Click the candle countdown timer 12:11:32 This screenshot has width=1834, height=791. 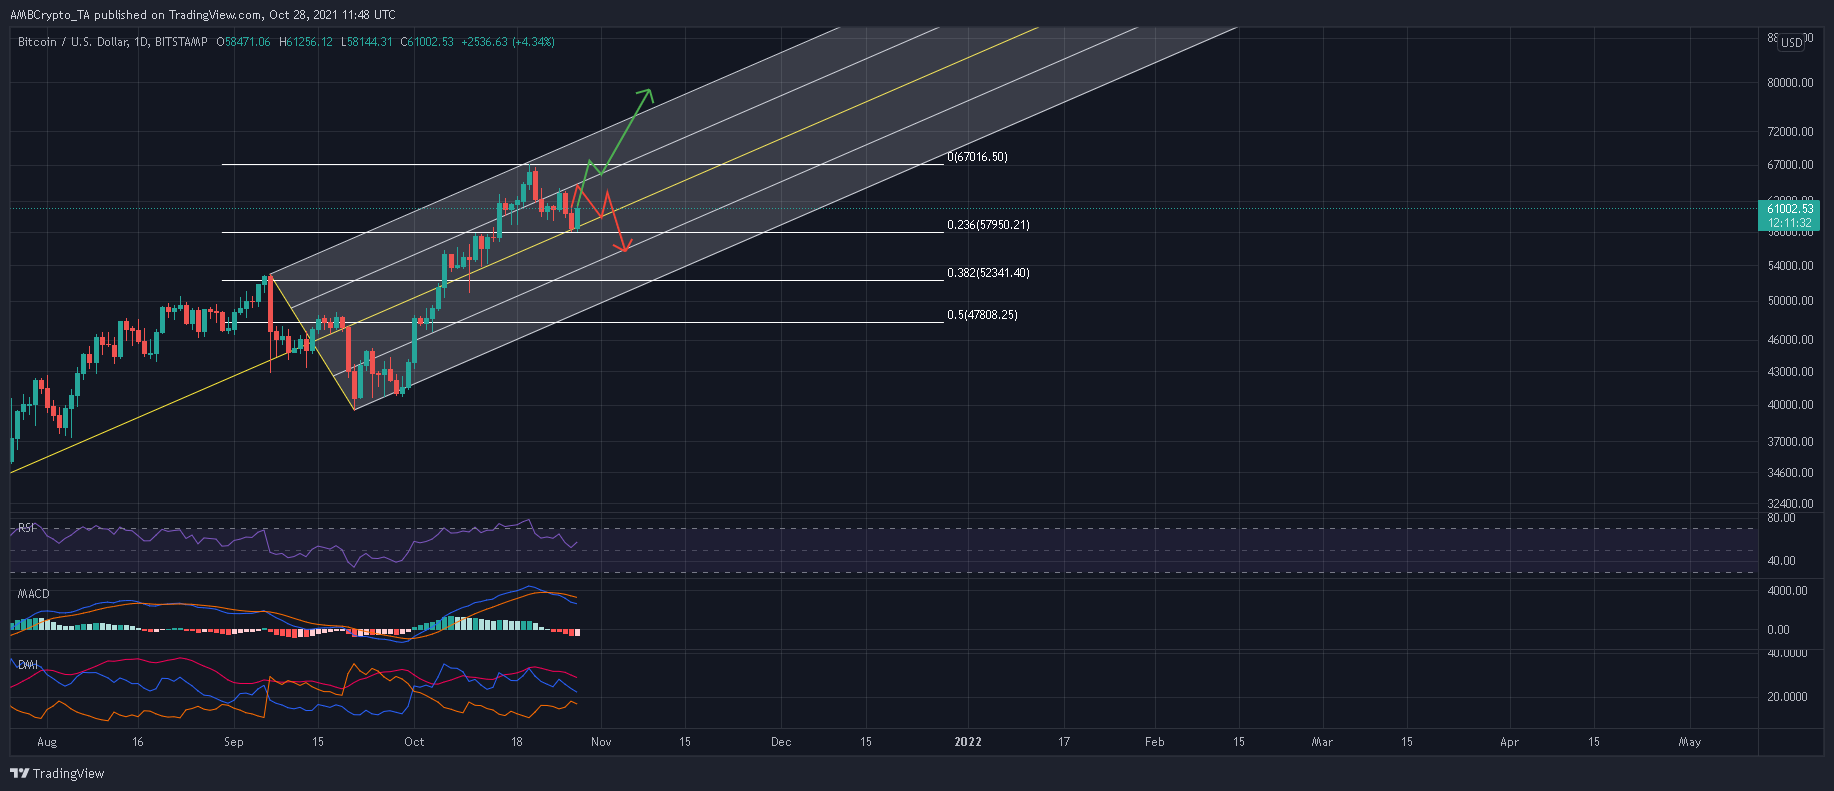tap(1790, 223)
